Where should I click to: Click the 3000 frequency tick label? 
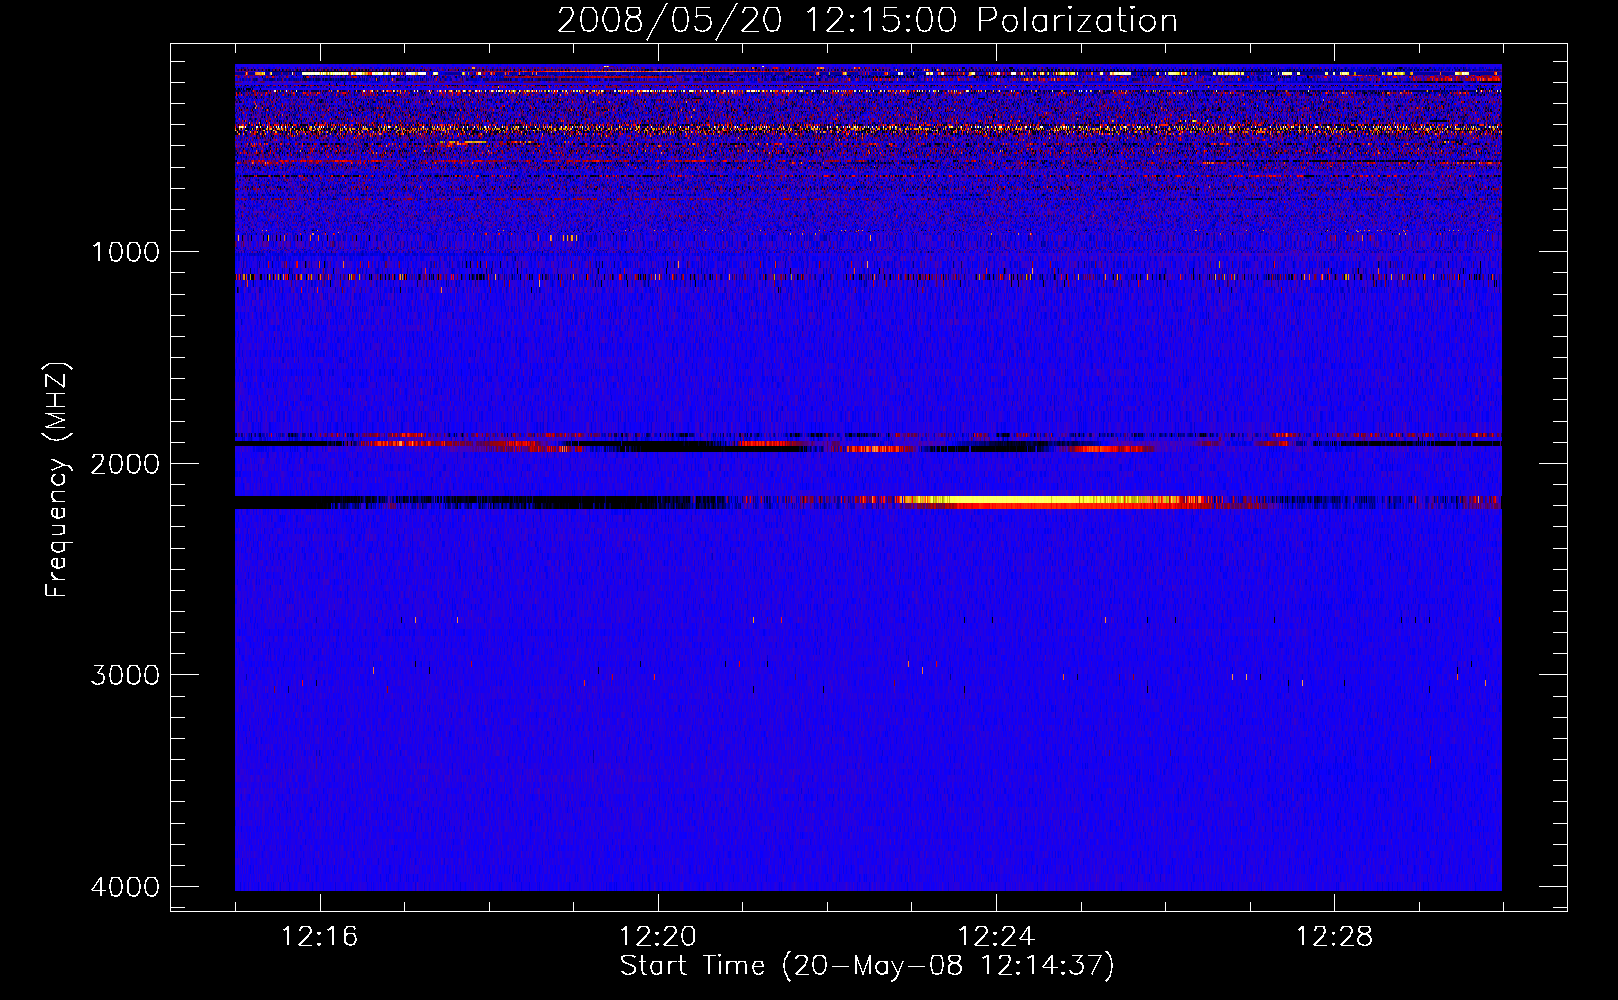point(125,675)
